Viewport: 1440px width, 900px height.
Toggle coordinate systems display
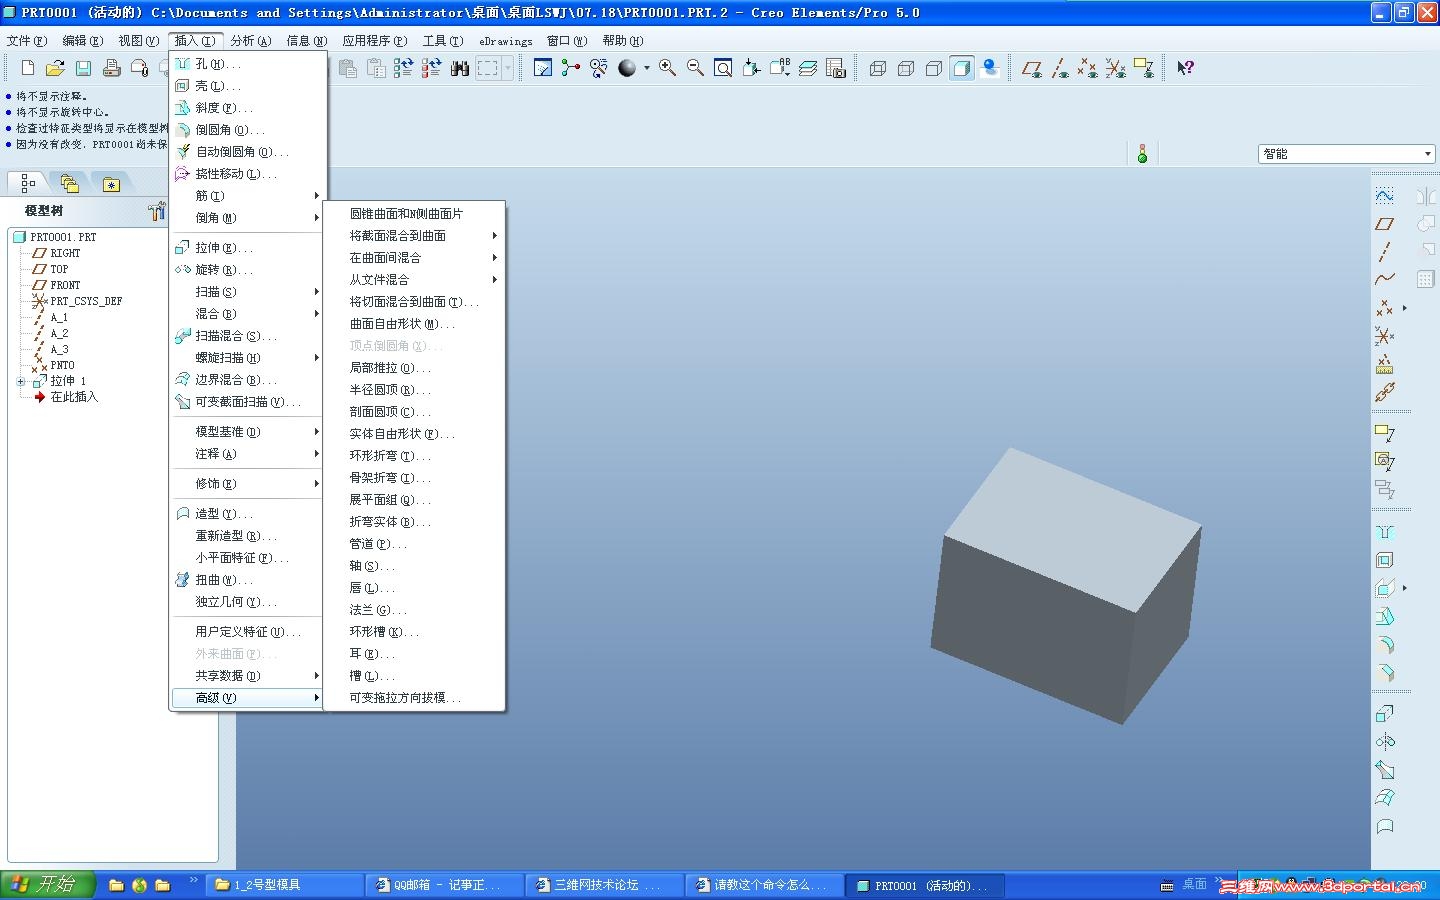click(x=1116, y=68)
